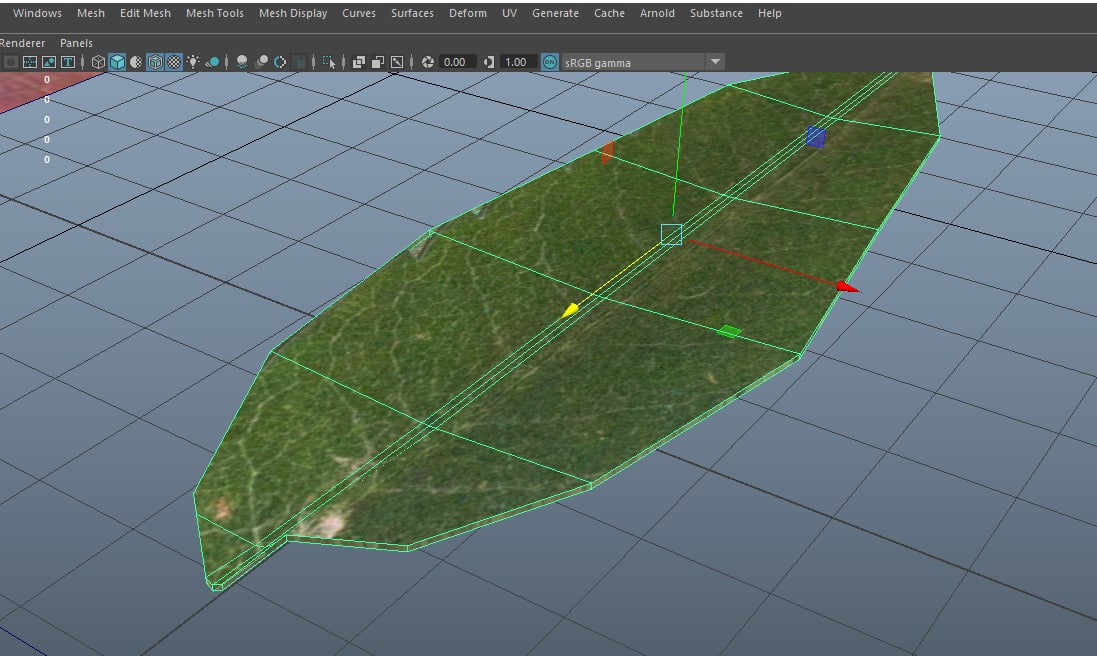1097x656 pixels.
Task: Open the Cache menu
Action: [609, 13]
